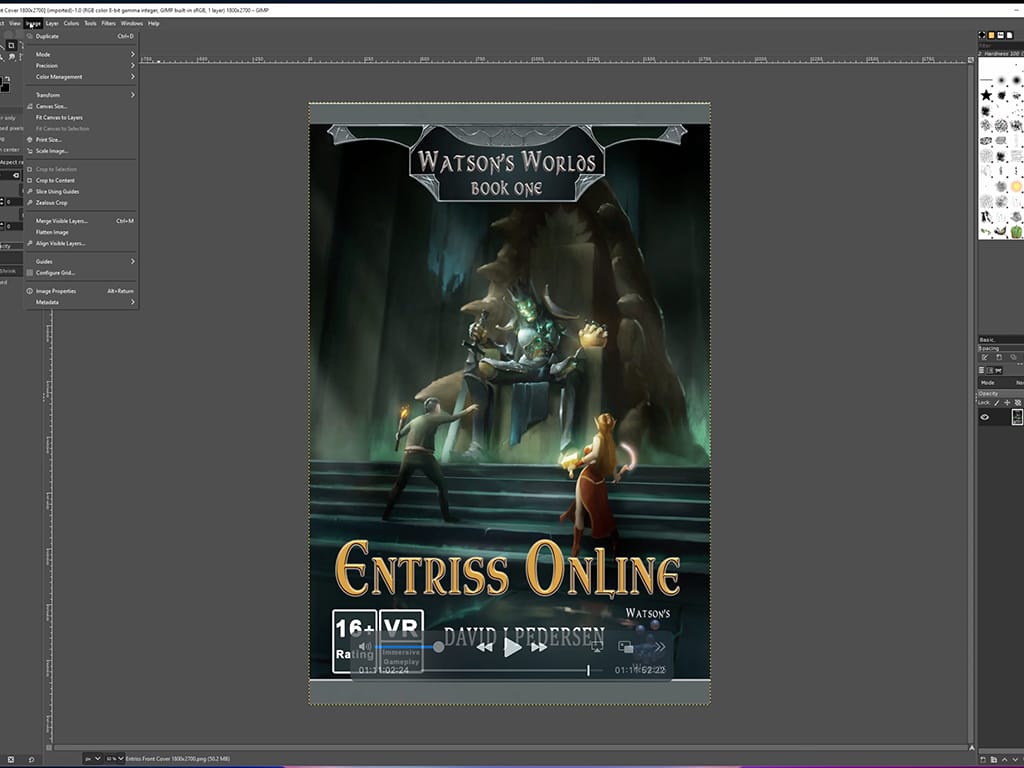The image size is (1024, 768).
Task: Expand the Mode submenu
Action: click(x=44, y=54)
